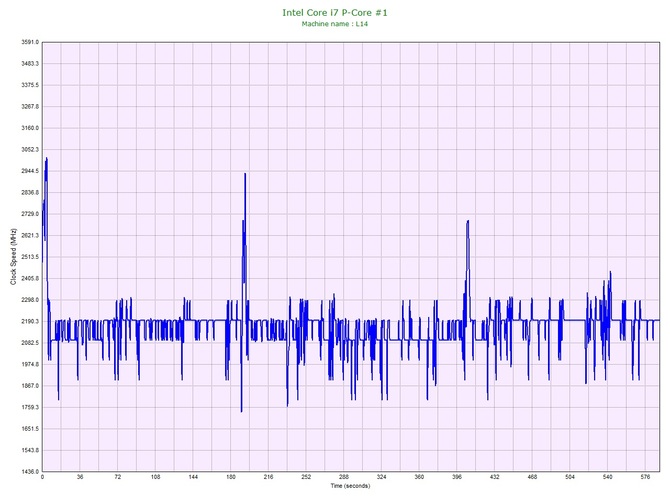Click the 2944.5 y-axis label
The width and height of the screenshot is (670, 503).
(x=30, y=171)
